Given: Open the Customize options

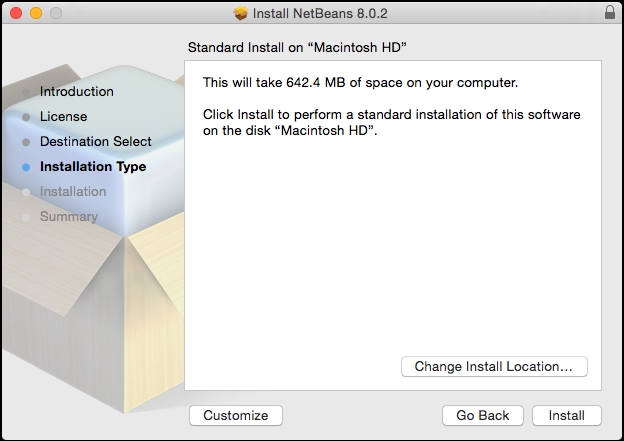Looking at the screenshot, I should tap(236, 416).
